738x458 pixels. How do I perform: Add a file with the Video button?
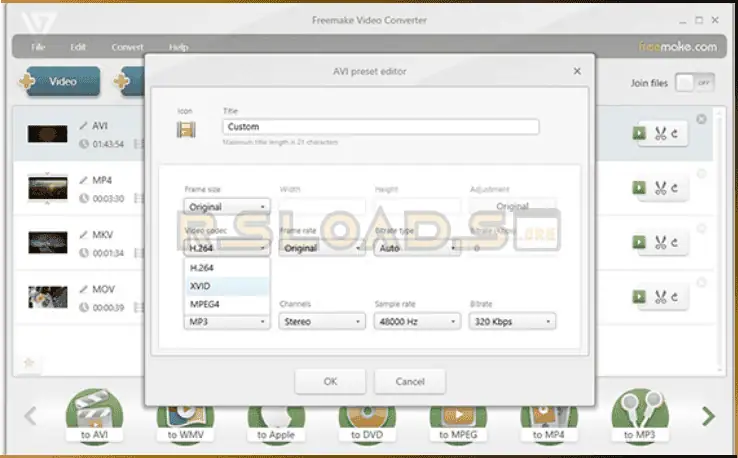click(61, 81)
